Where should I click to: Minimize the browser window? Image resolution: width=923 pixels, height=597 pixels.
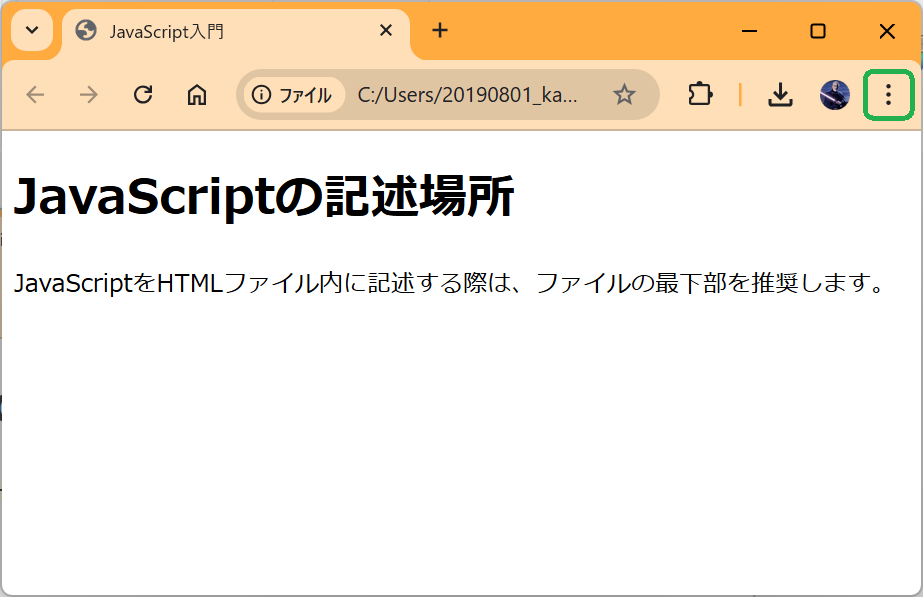pyautogui.click(x=749, y=31)
